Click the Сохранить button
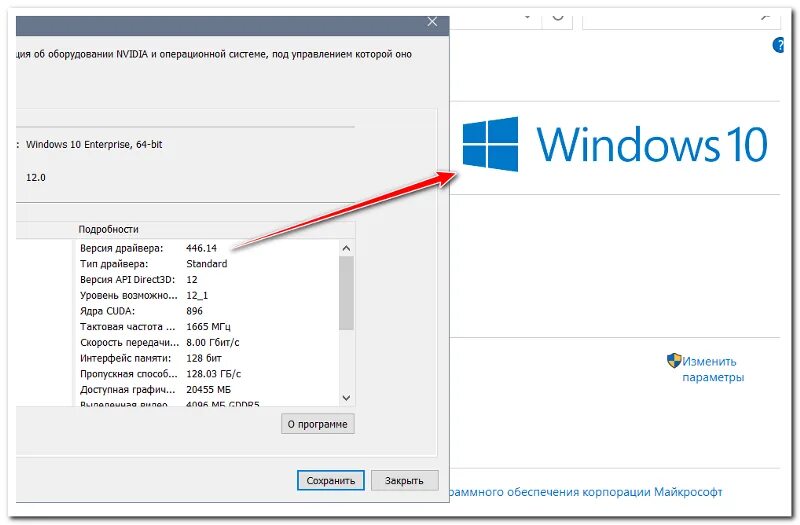Image resolution: width=800 pixels, height=525 pixels. pyautogui.click(x=331, y=480)
